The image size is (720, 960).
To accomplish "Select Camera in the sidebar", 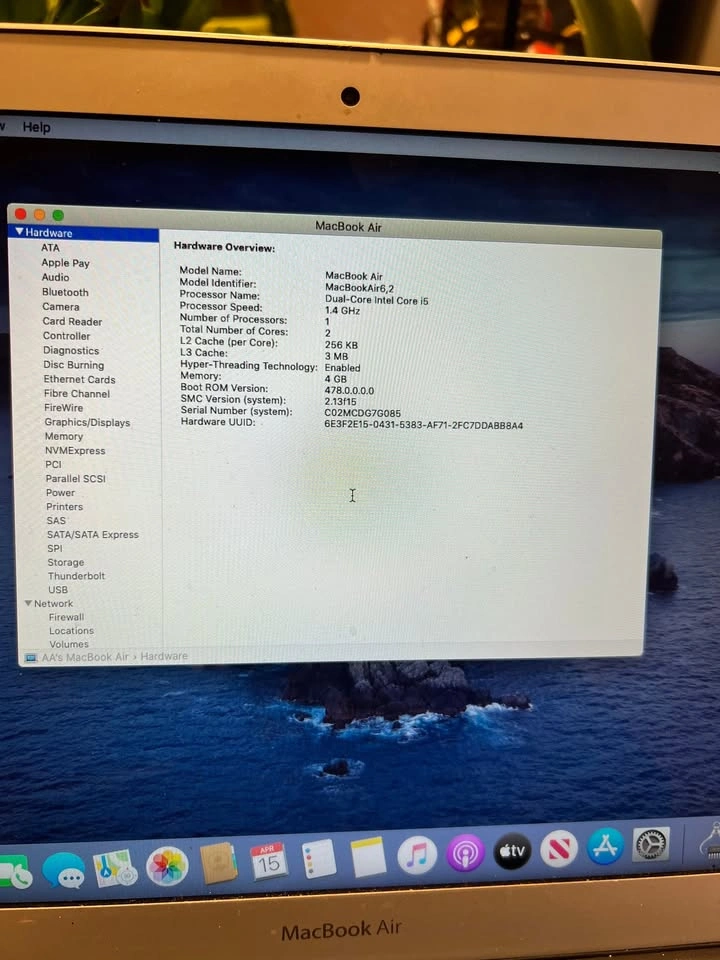I will click(61, 307).
